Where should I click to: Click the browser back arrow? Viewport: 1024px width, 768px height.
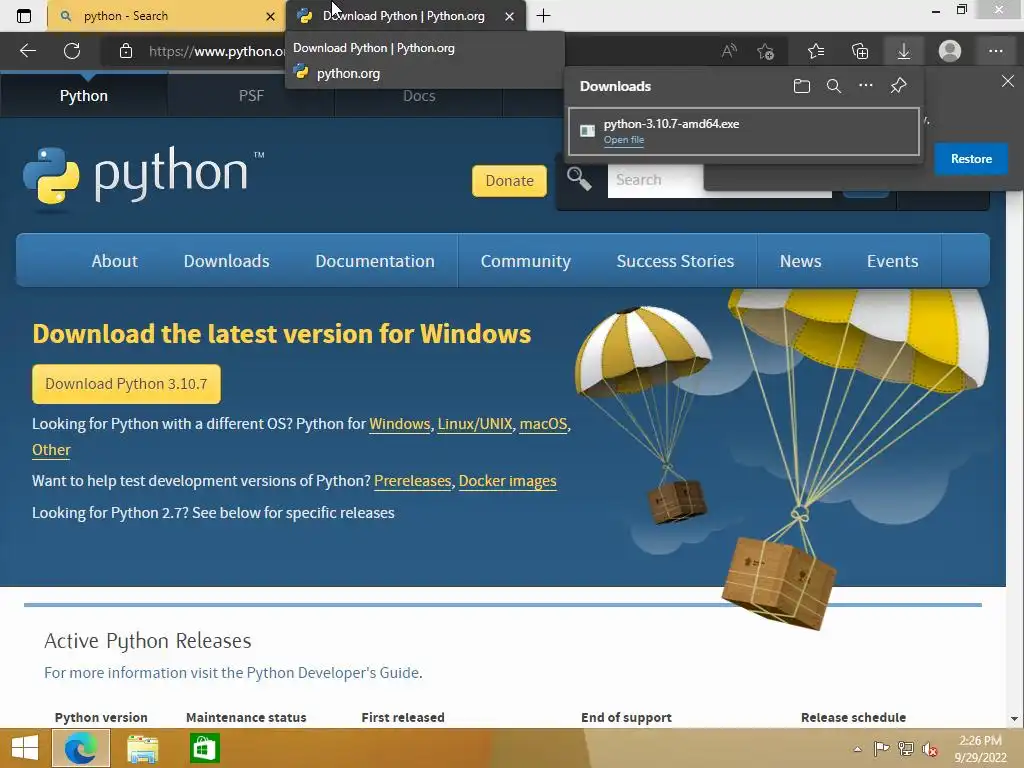27,51
